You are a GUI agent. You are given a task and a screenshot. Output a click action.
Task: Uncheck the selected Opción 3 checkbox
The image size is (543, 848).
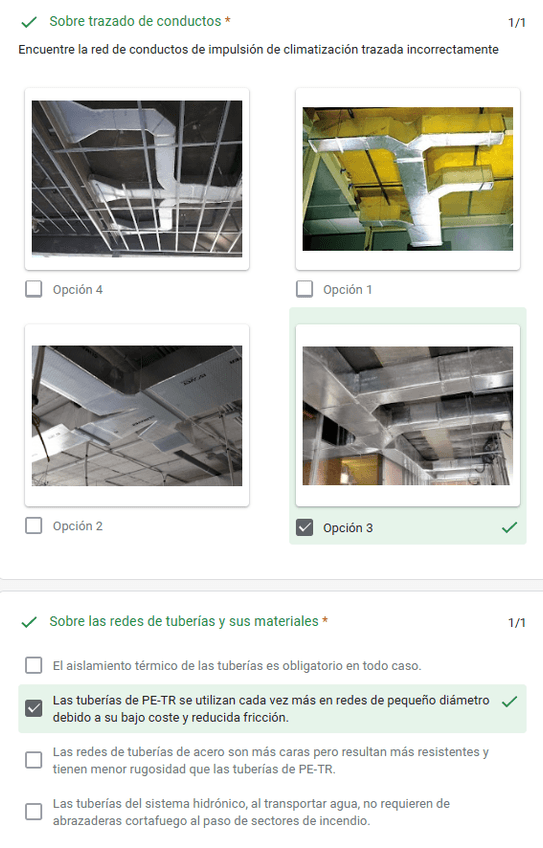[x=304, y=527]
